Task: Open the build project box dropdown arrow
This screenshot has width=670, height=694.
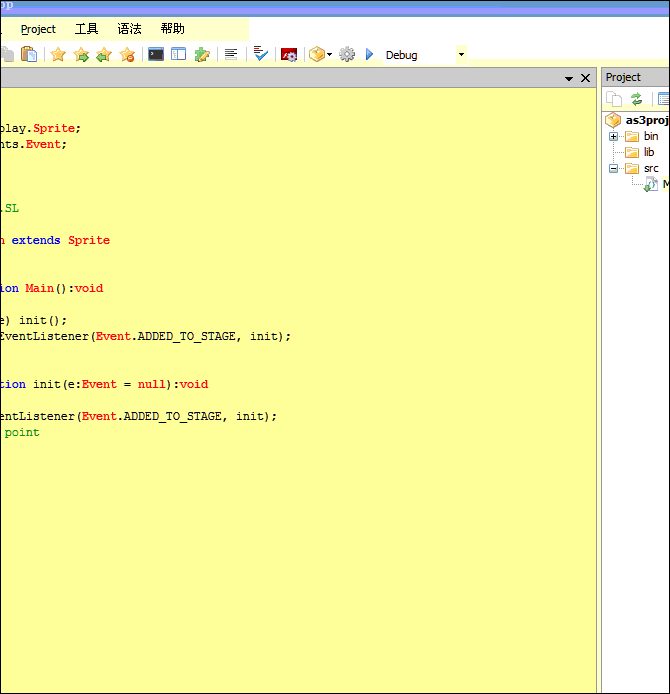Action: pos(329,55)
